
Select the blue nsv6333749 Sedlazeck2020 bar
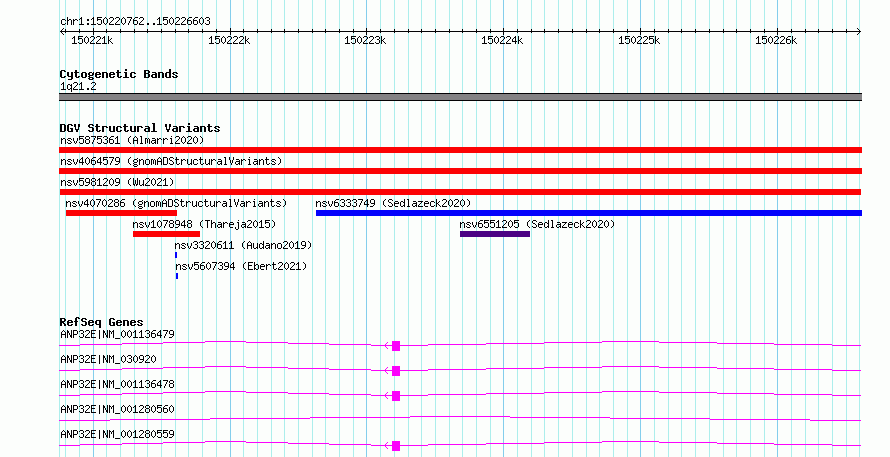point(589,213)
